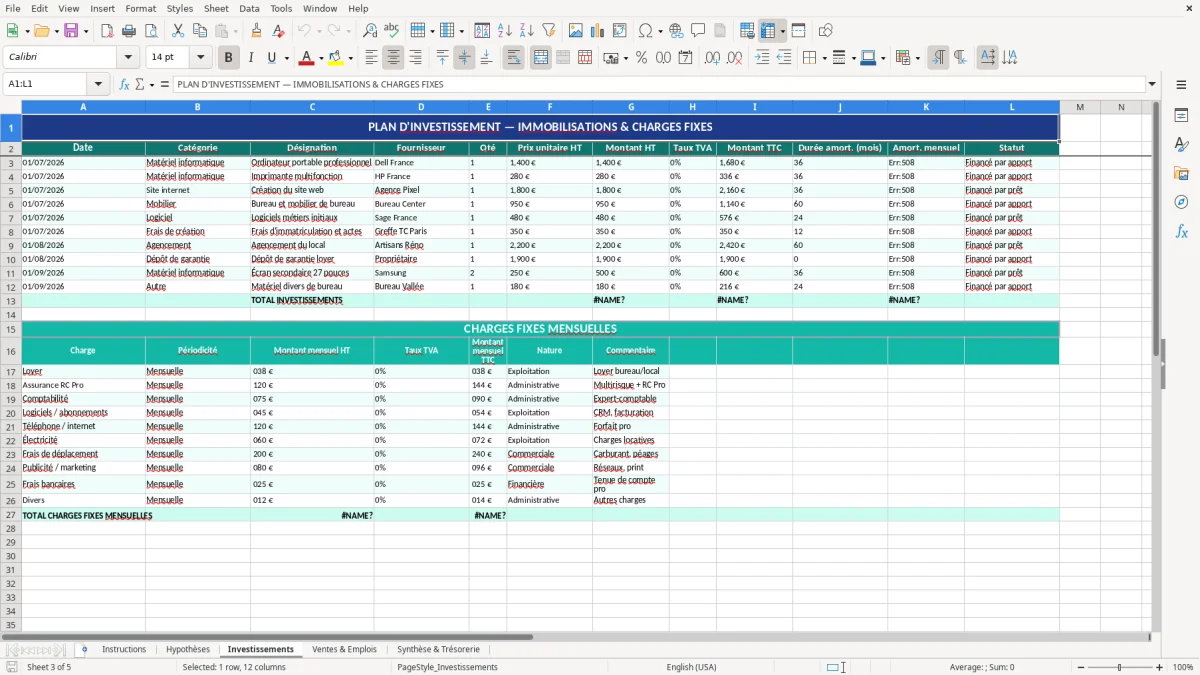The height and width of the screenshot is (675, 1200).
Task: Cut the selection with the scissors icon
Action: [x=178, y=31]
